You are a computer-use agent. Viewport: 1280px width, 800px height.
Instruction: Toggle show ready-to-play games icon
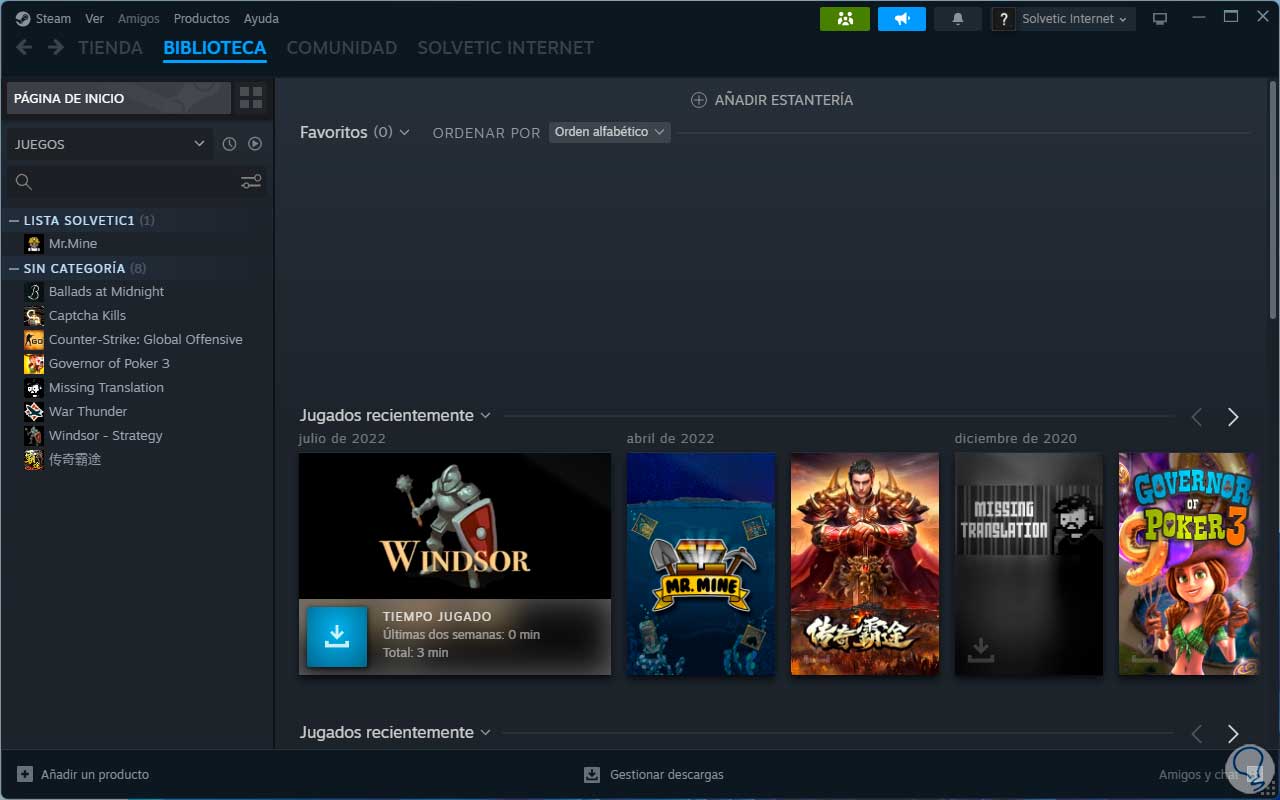tap(255, 144)
